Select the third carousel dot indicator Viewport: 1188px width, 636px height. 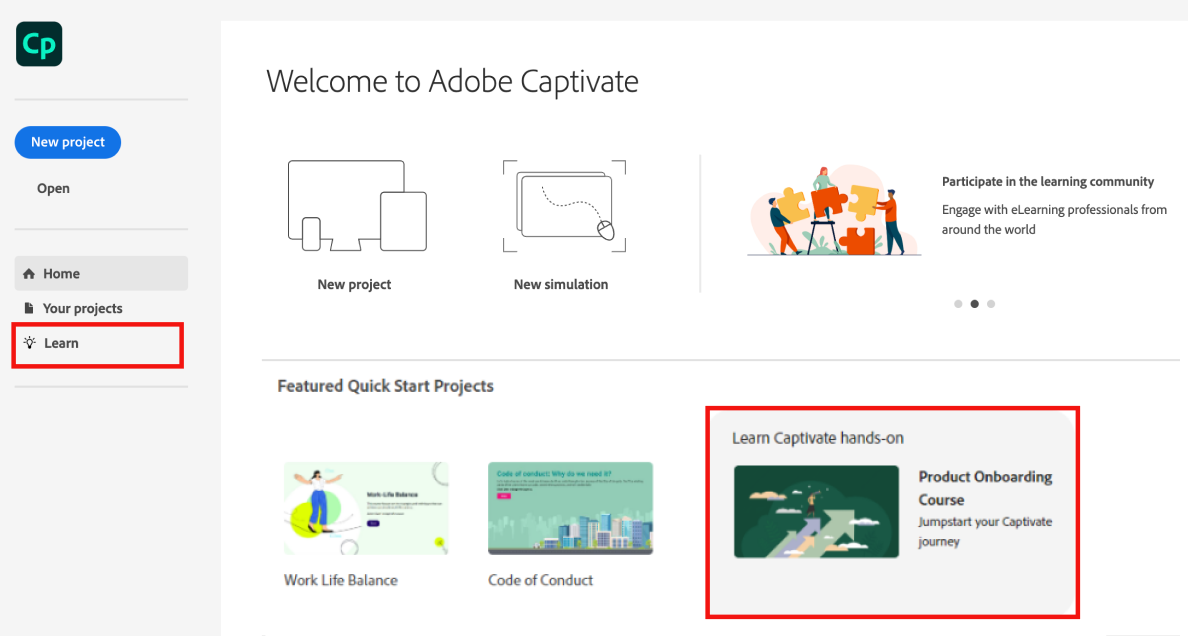coord(991,304)
